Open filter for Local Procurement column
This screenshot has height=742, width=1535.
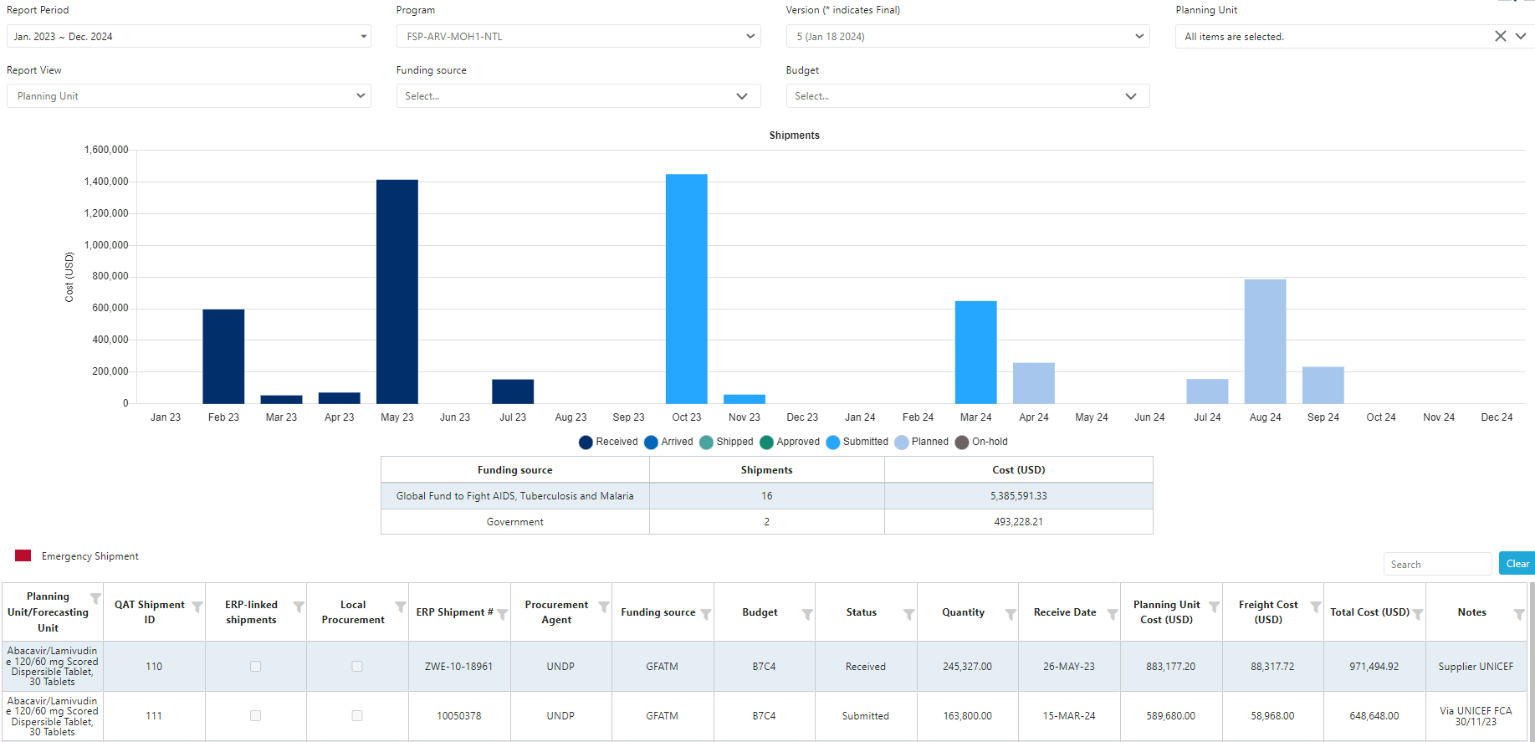coord(400,606)
